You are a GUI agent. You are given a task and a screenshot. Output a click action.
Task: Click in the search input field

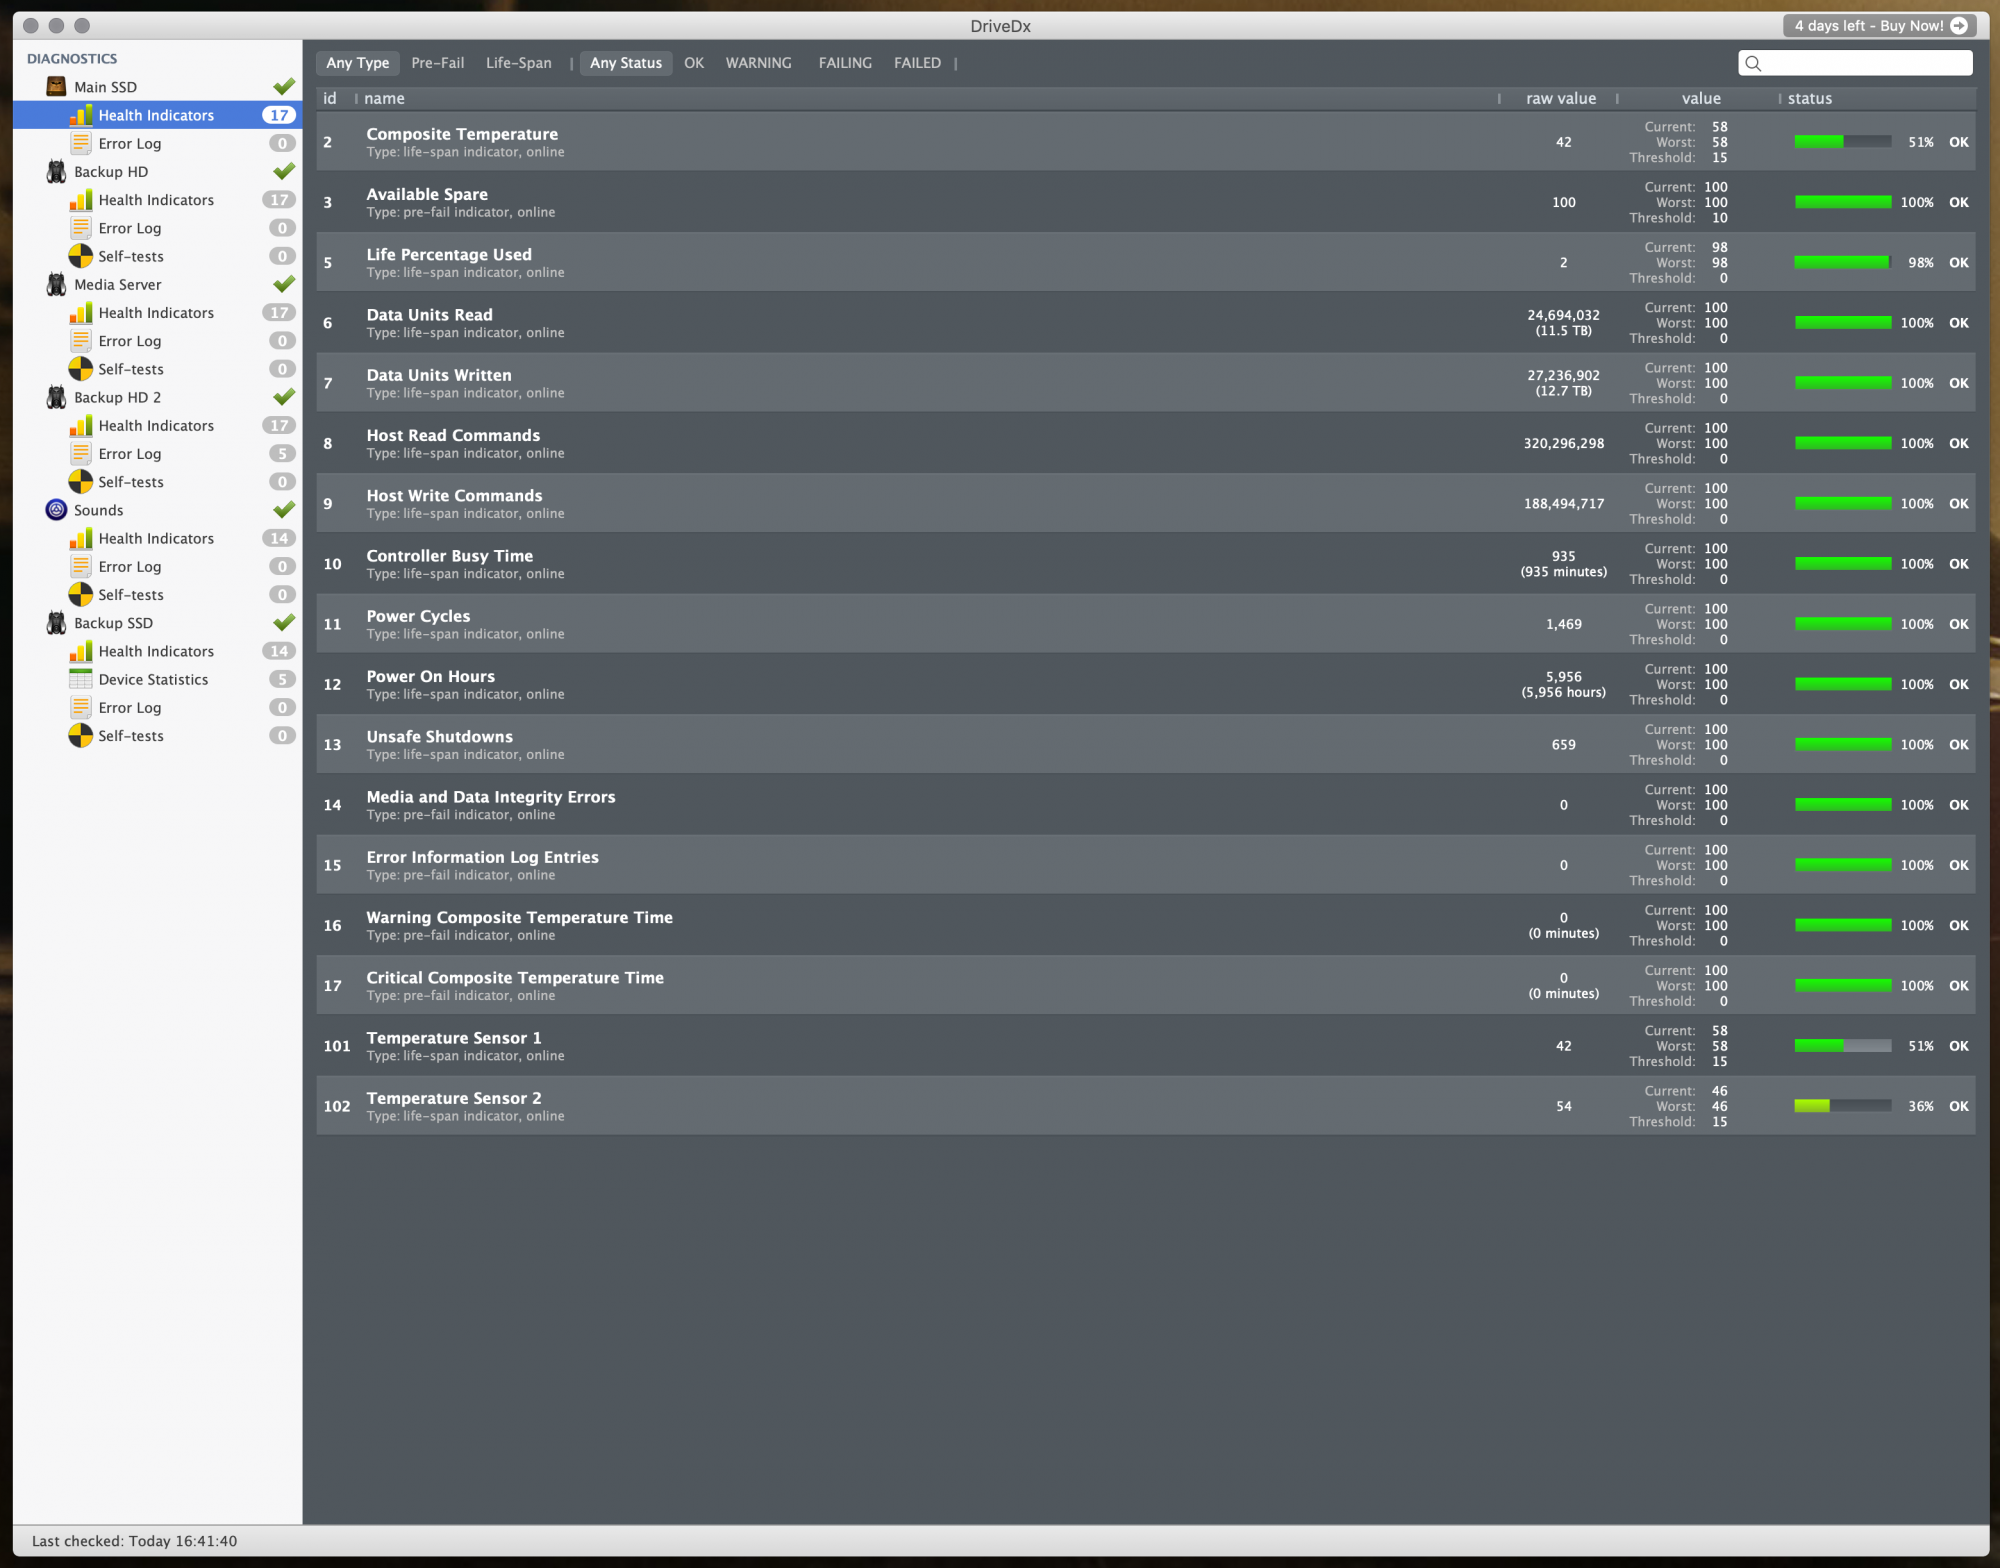(x=1856, y=64)
